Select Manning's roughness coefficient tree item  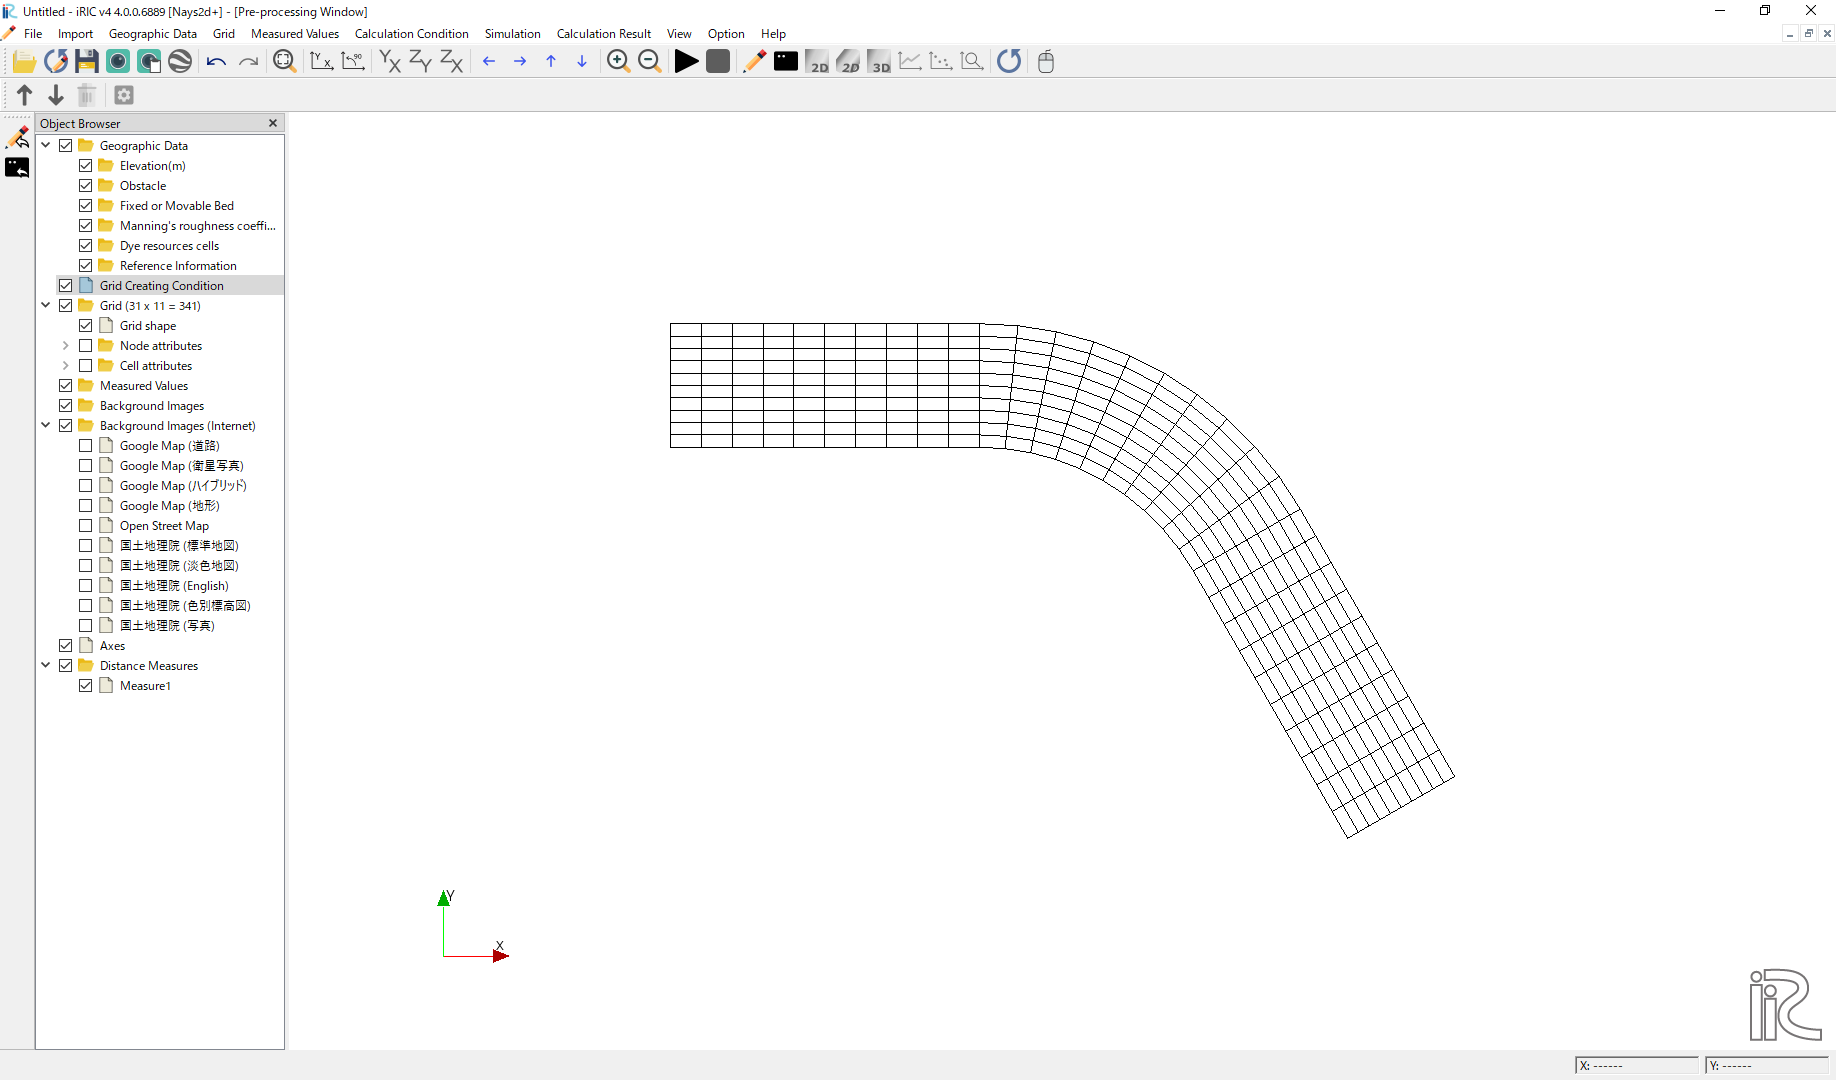click(x=197, y=226)
